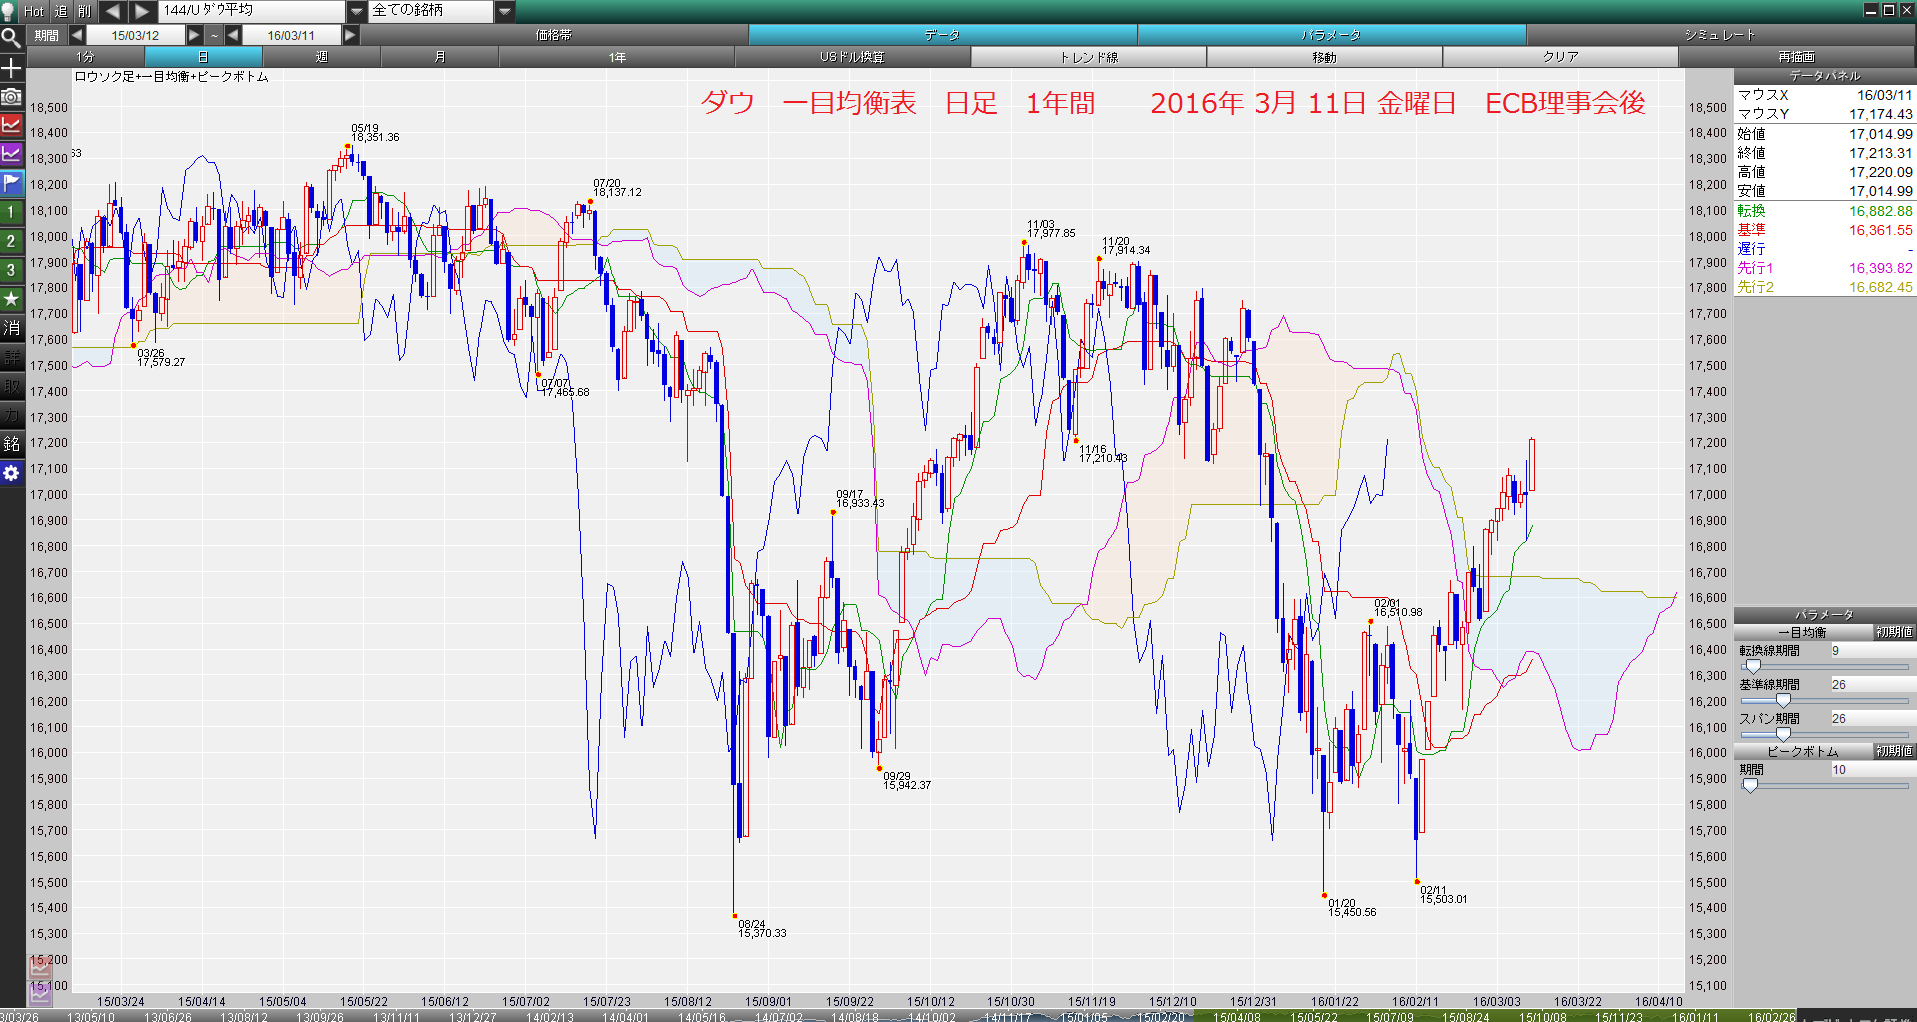The image size is (1917, 1022).
Task: Adjust the スパン期間 slider
Action: 1783,735
